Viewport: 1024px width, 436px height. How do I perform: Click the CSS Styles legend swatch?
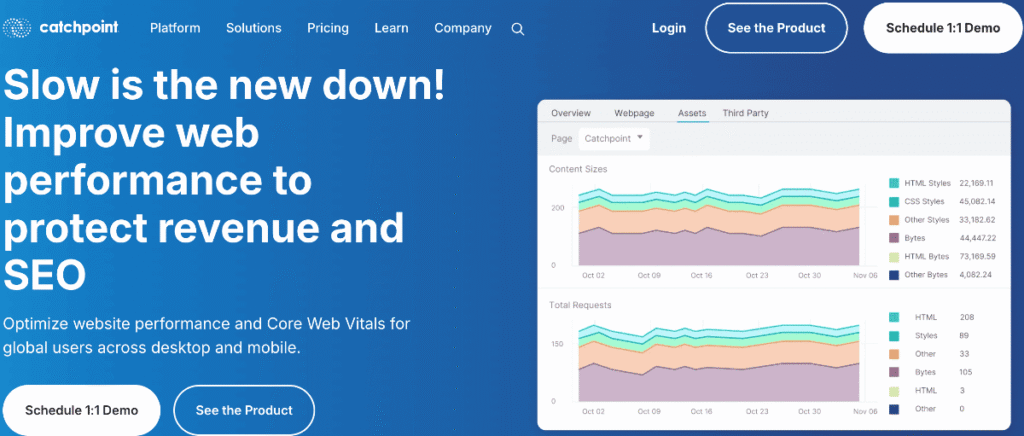pos(894,202)
